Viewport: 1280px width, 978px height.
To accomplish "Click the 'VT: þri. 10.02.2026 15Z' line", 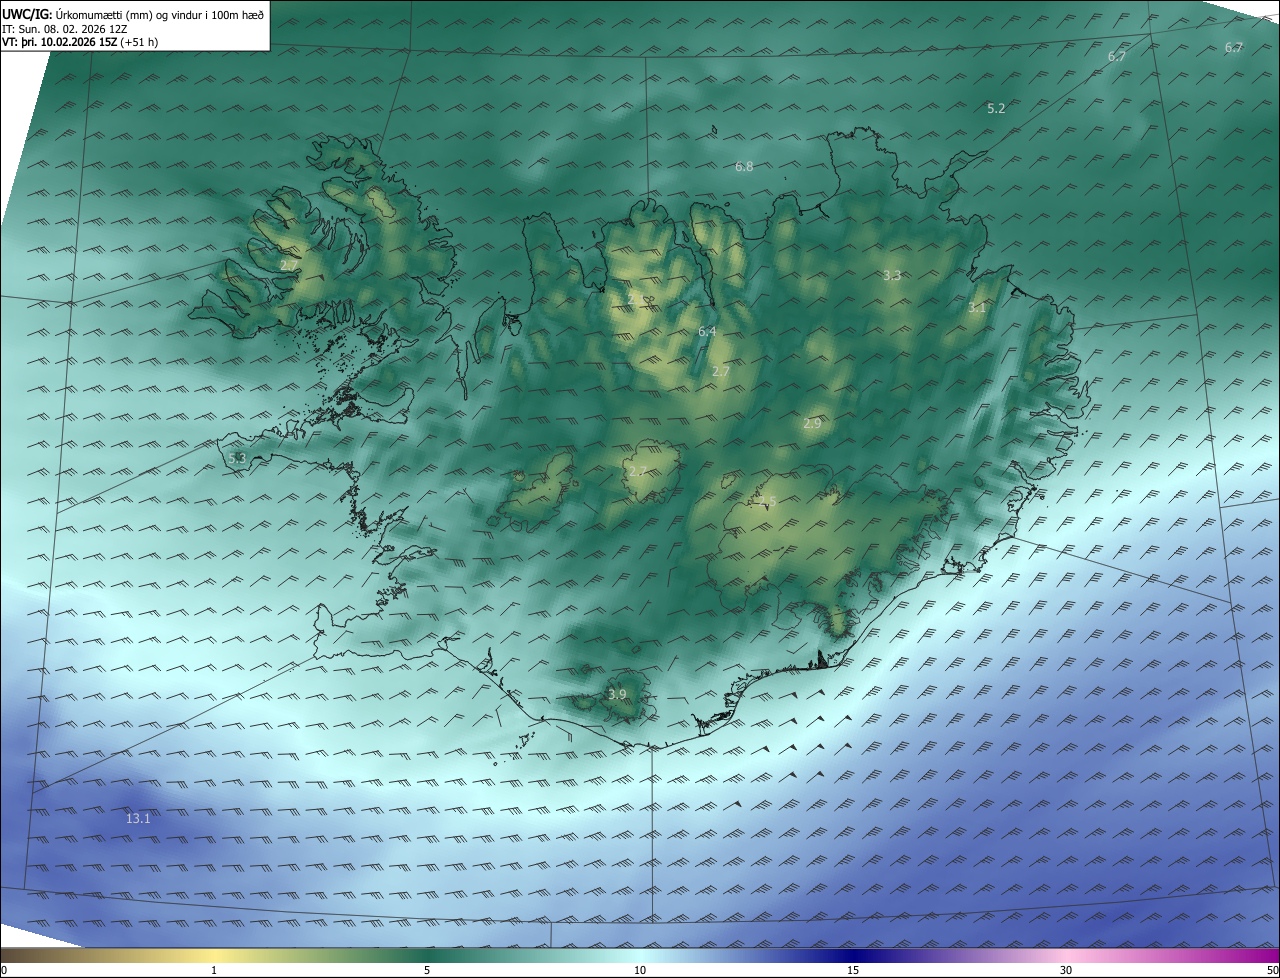I will pos(80,42).
